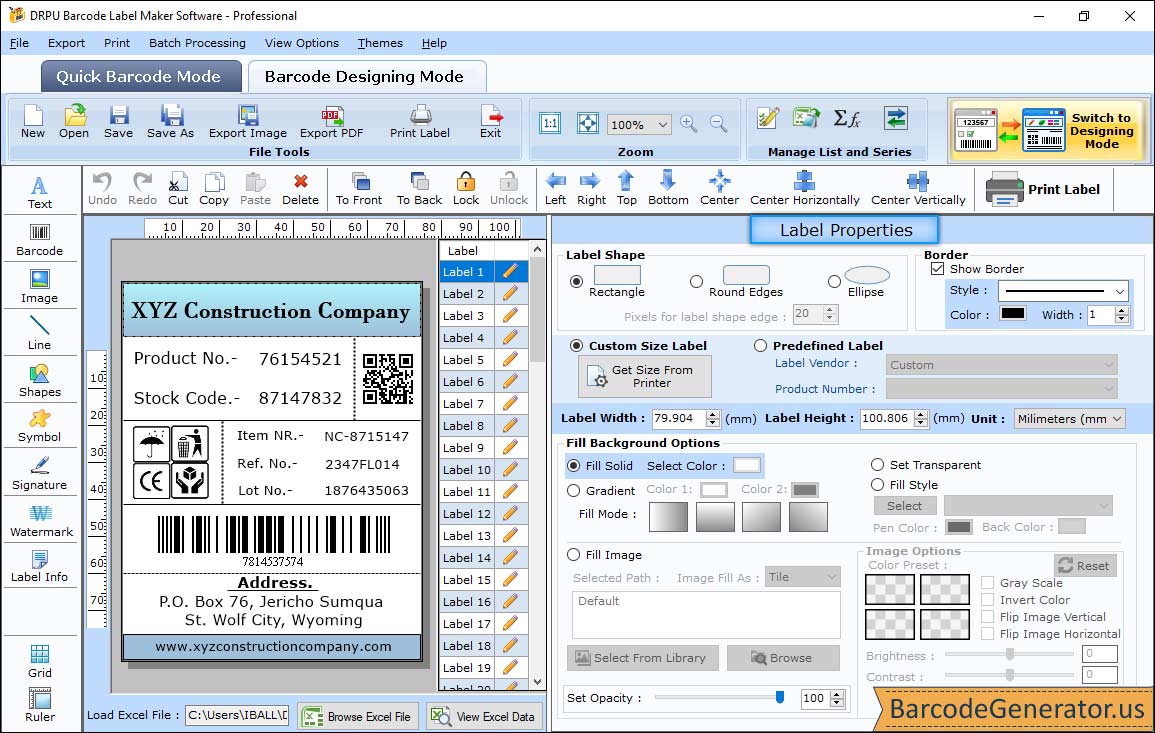The width and height of the screenshot is (1155, 733).
Task: Click Switch to Designing Mode button
Action: [1048, 130]
